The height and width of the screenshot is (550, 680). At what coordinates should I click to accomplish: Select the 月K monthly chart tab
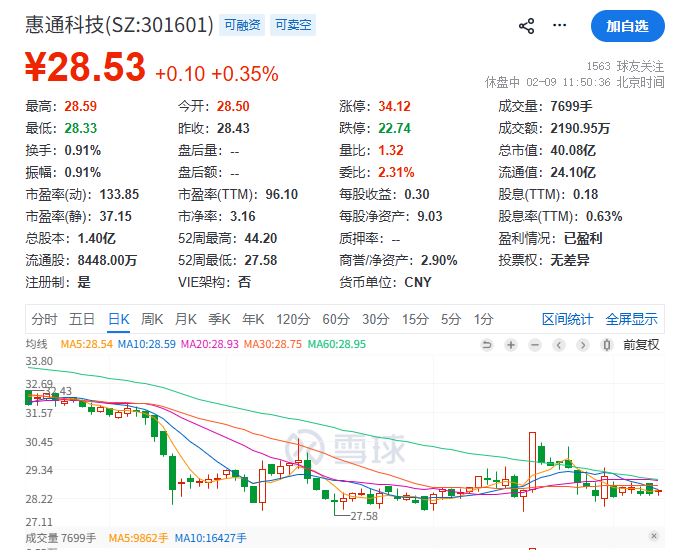pyautogui.click(x=186, y=319)
